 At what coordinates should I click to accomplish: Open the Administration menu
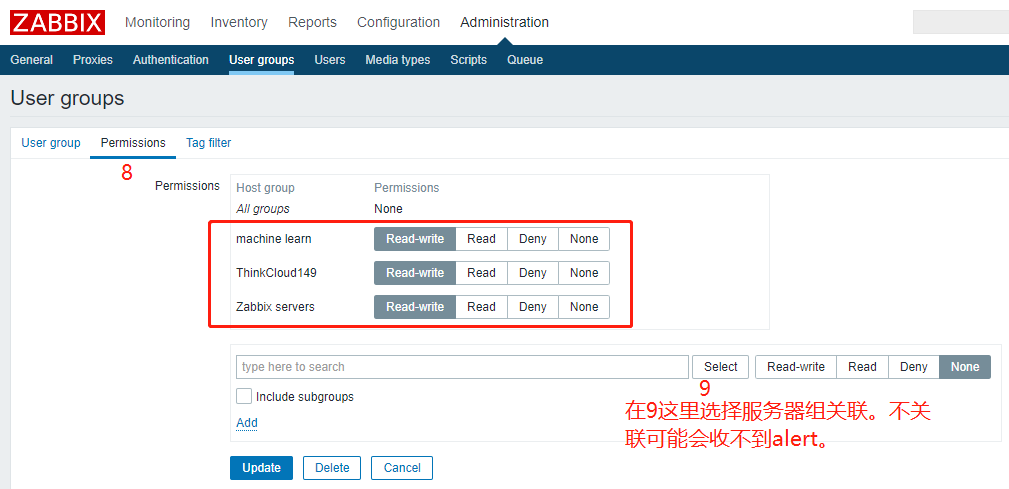tap(504, 23)
